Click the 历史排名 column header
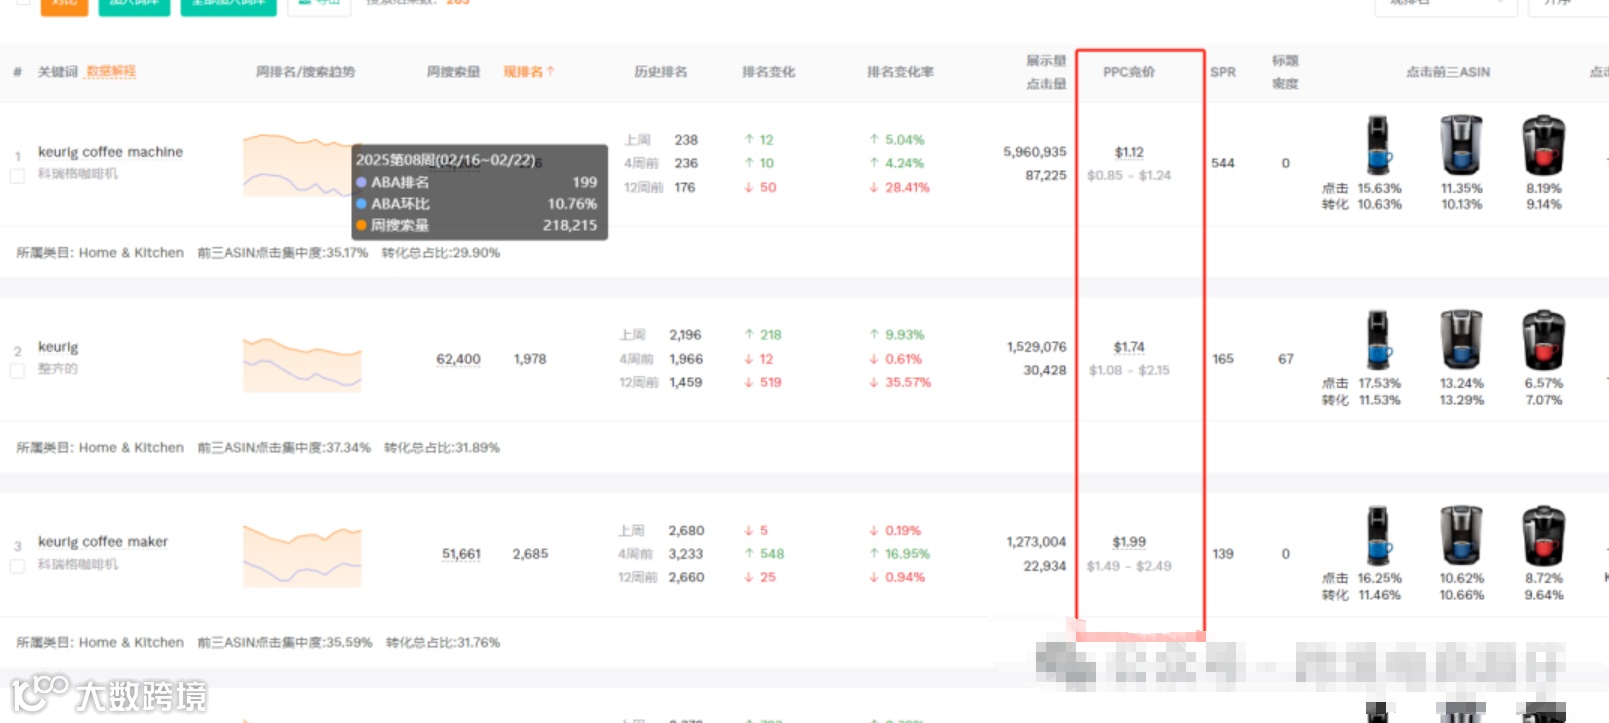This screenshot has width=1609, height=723. tap(661, 72)
